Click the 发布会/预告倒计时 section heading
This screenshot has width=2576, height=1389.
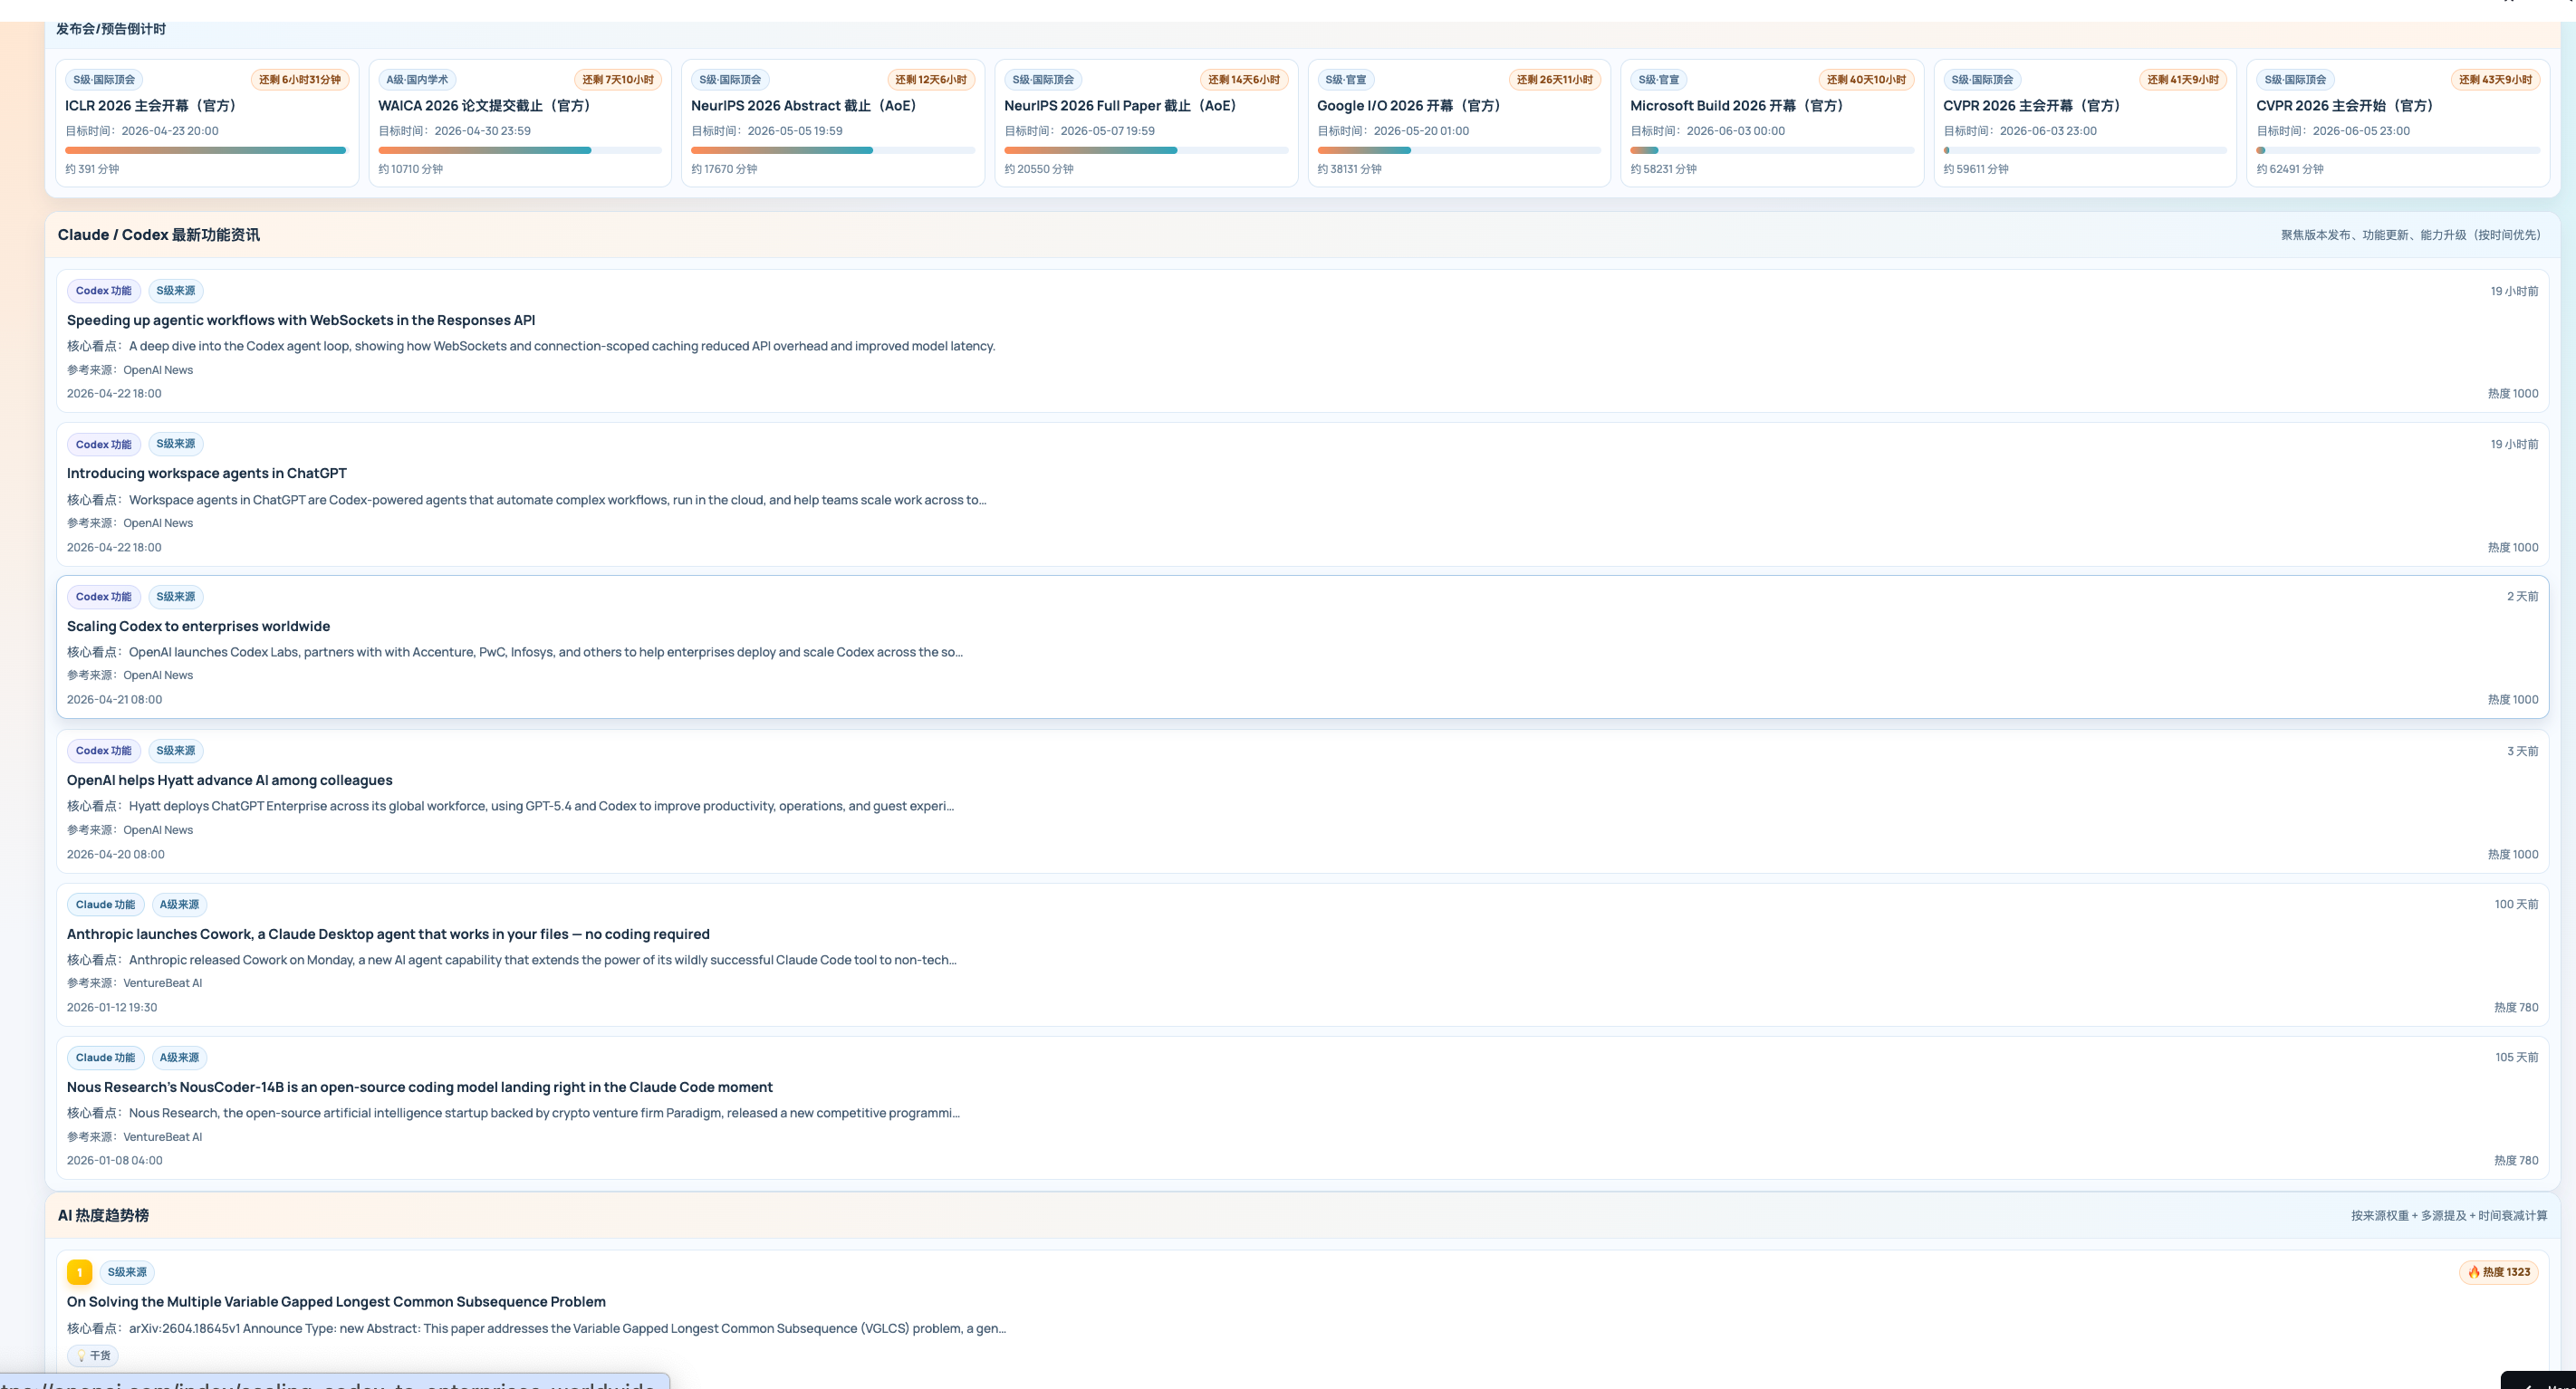click(111, 29)
